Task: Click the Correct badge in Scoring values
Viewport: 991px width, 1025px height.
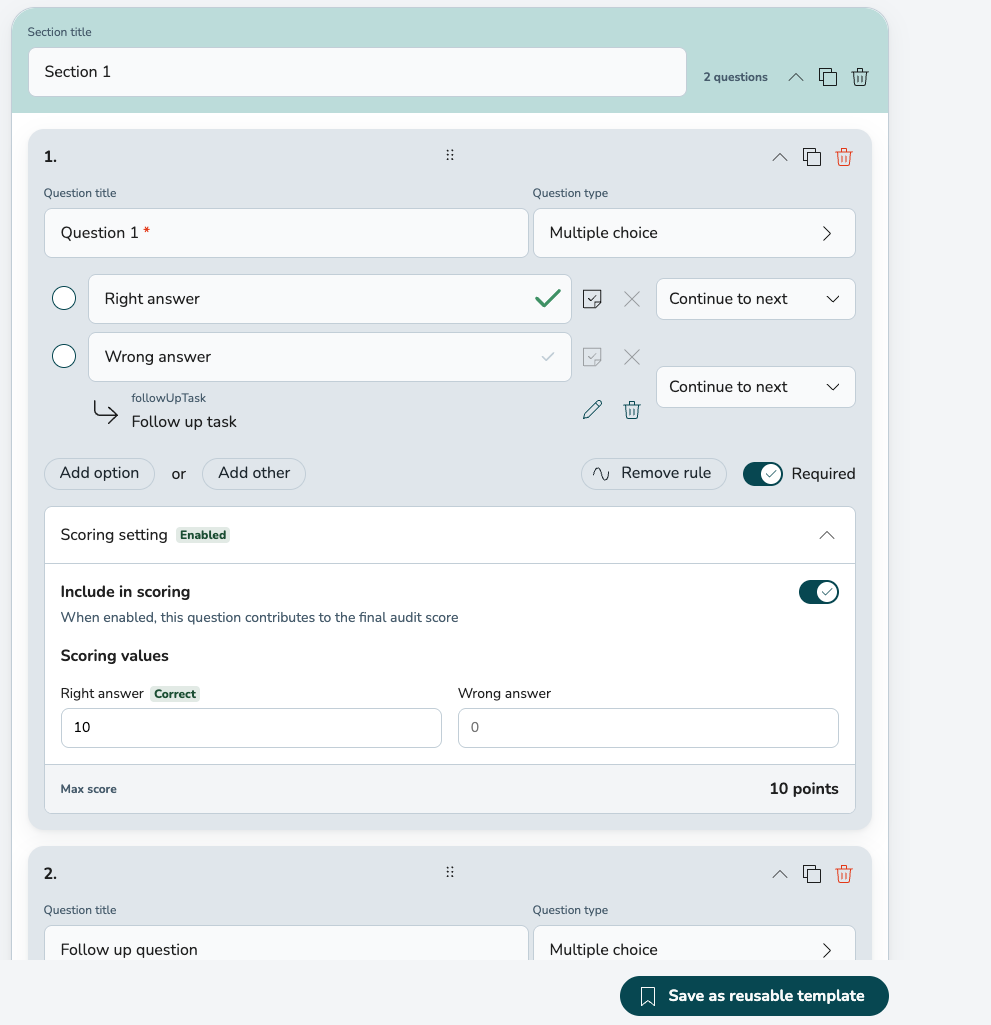Action: [175, 694]
